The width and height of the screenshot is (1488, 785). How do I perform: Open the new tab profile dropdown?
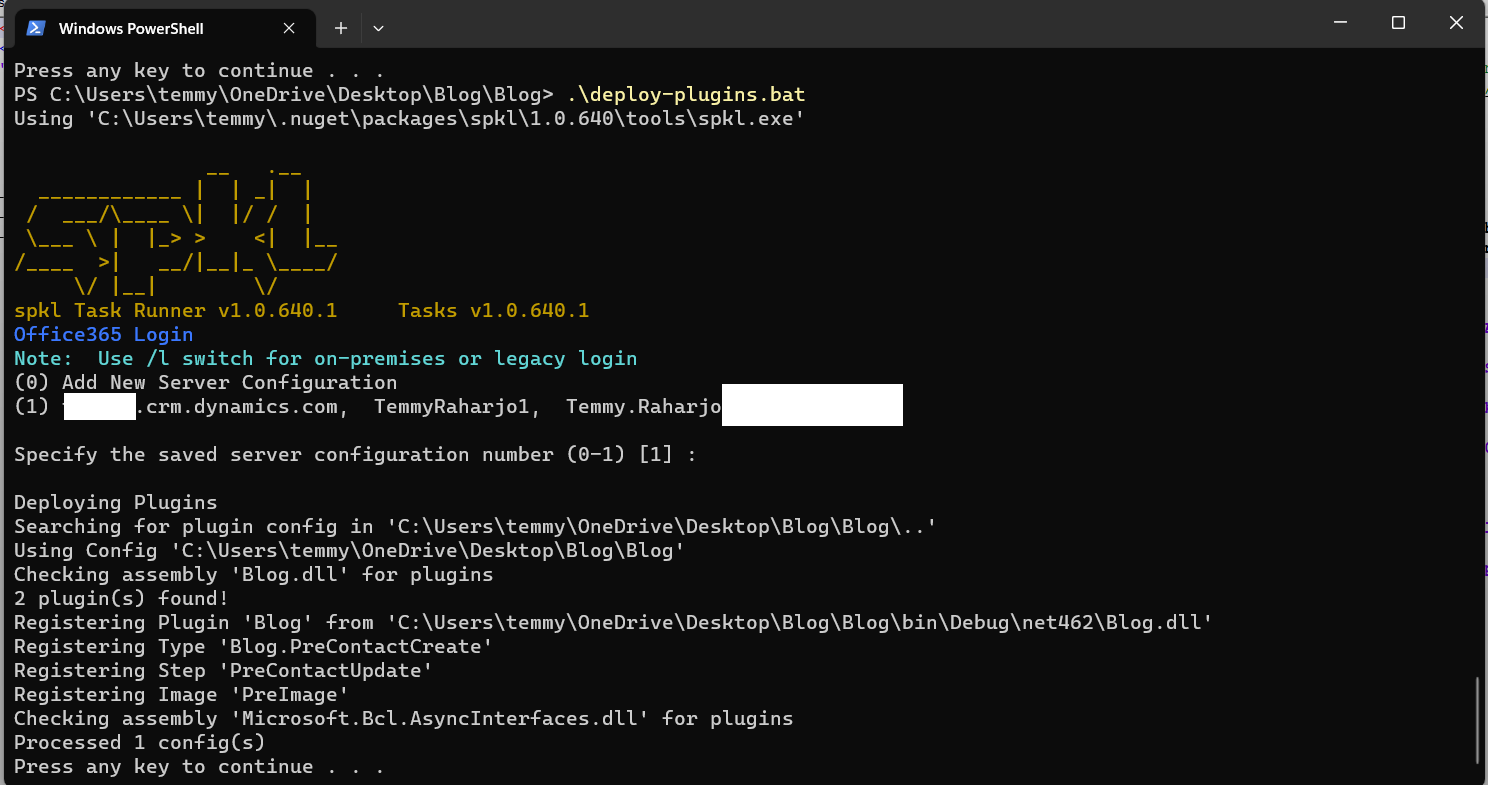[x=378, y=28]
